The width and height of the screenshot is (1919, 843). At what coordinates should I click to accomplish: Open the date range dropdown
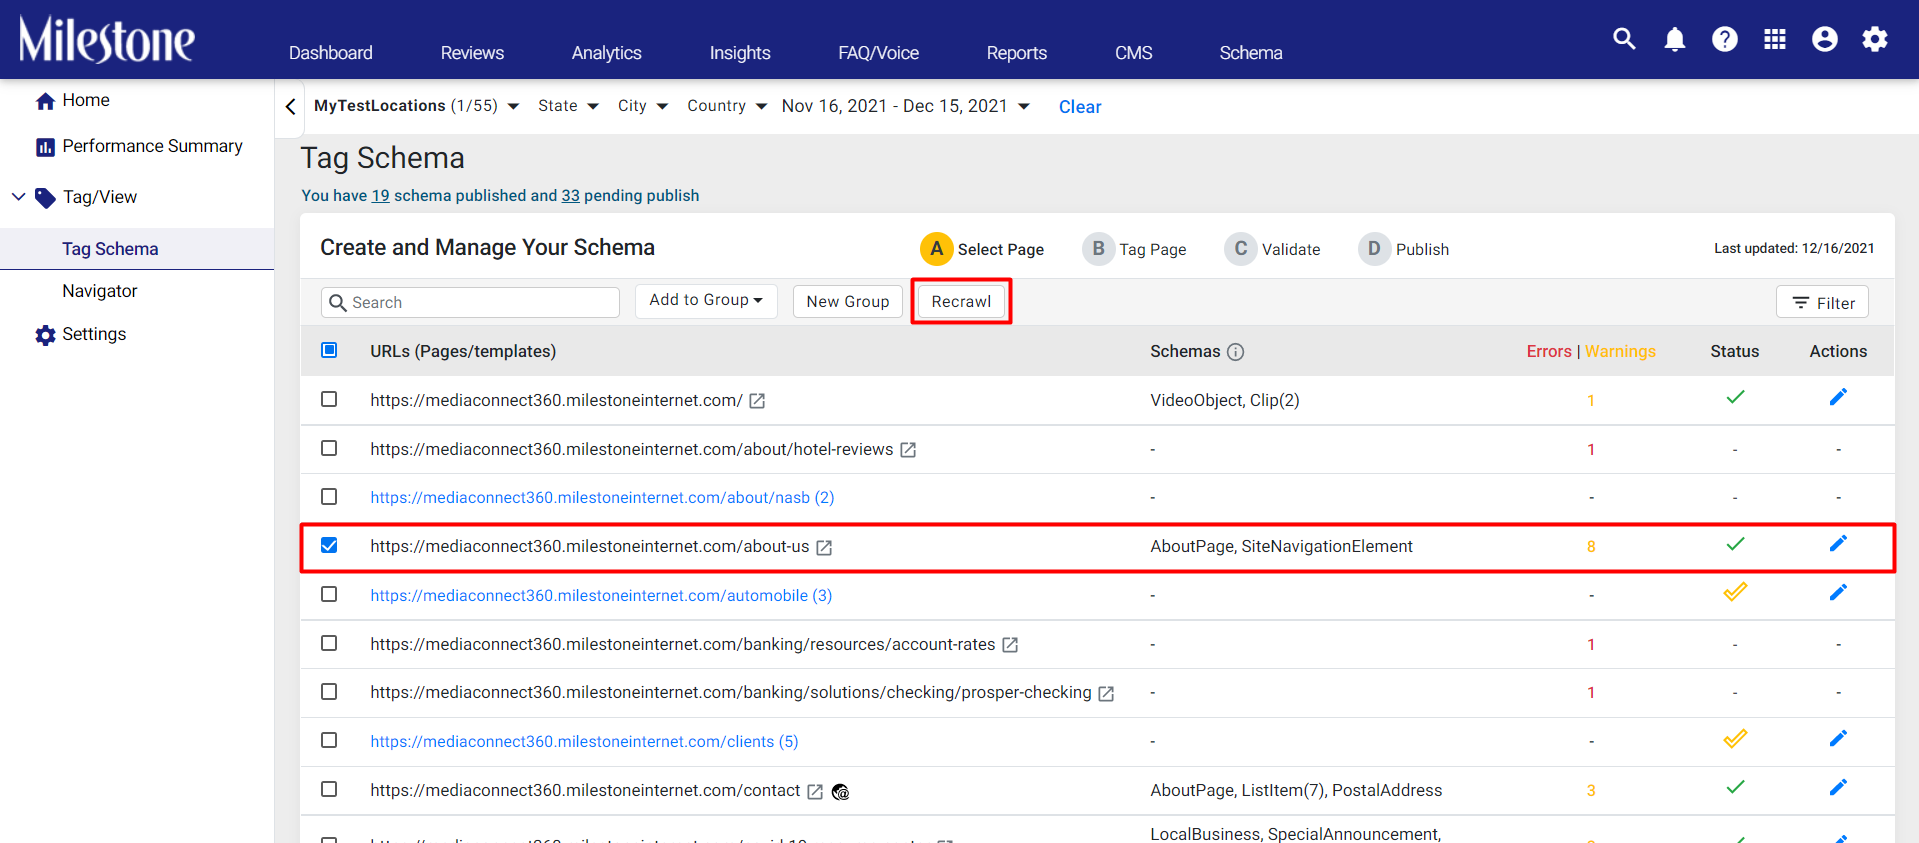(906, 106)
